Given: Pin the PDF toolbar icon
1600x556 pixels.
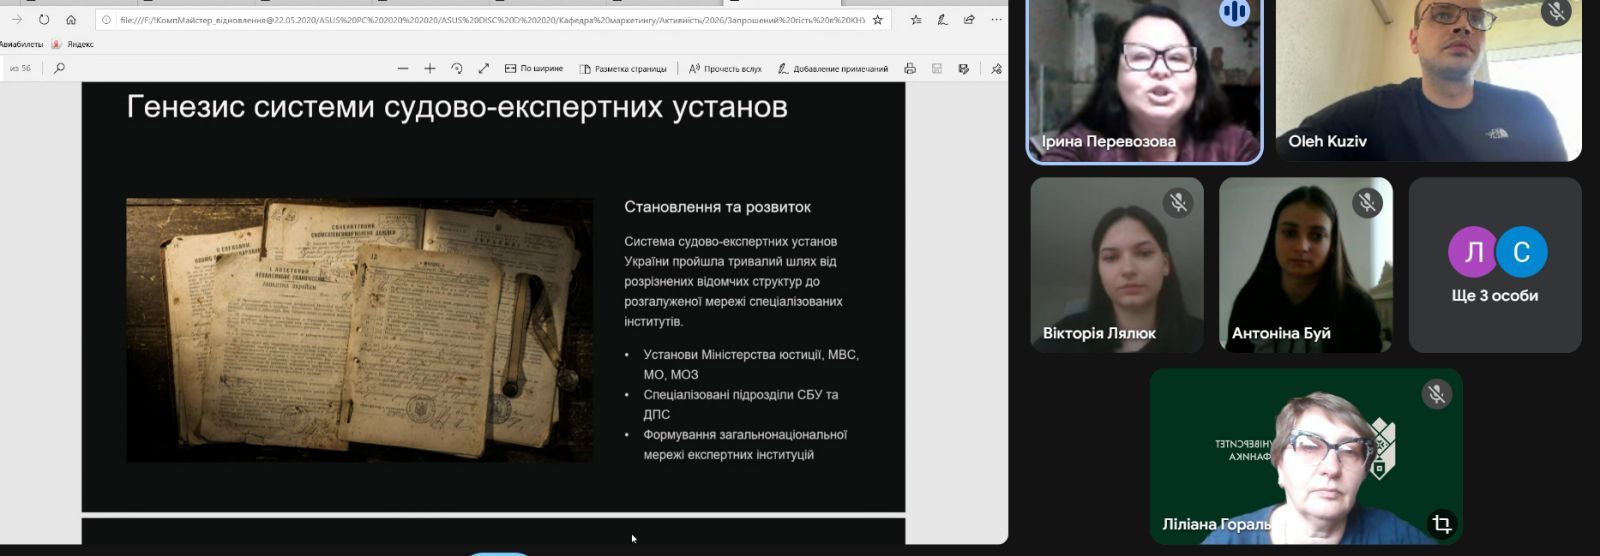Looking at the screenshot, I should (996, 68).
